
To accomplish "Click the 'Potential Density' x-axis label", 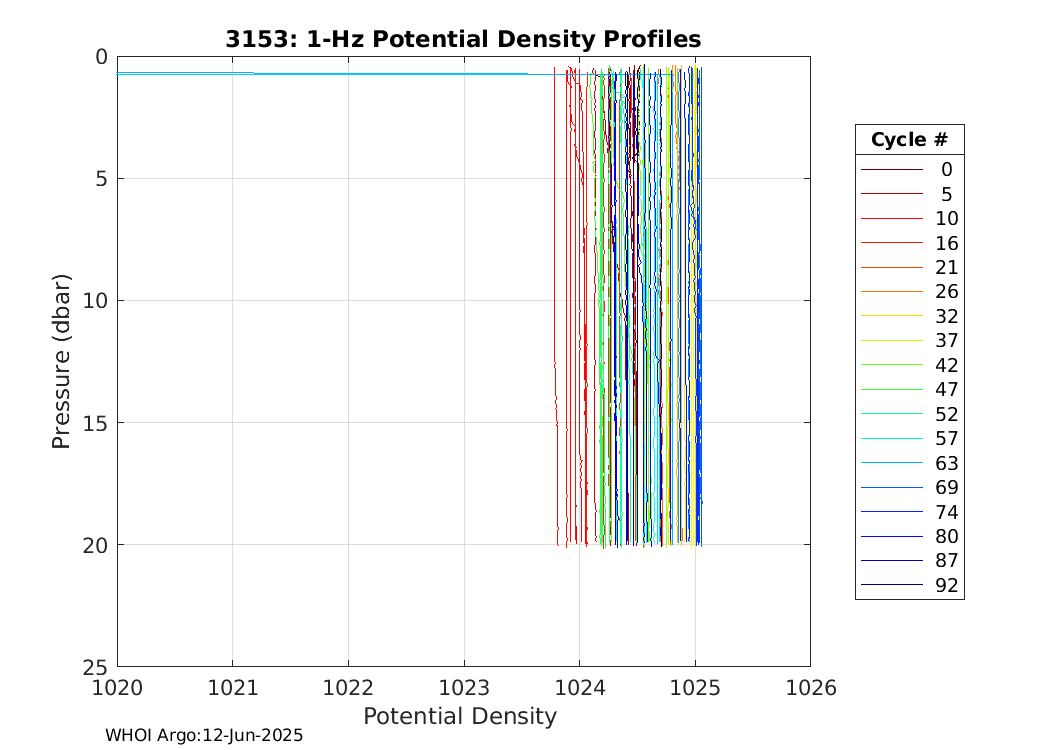I will (460, 717).
